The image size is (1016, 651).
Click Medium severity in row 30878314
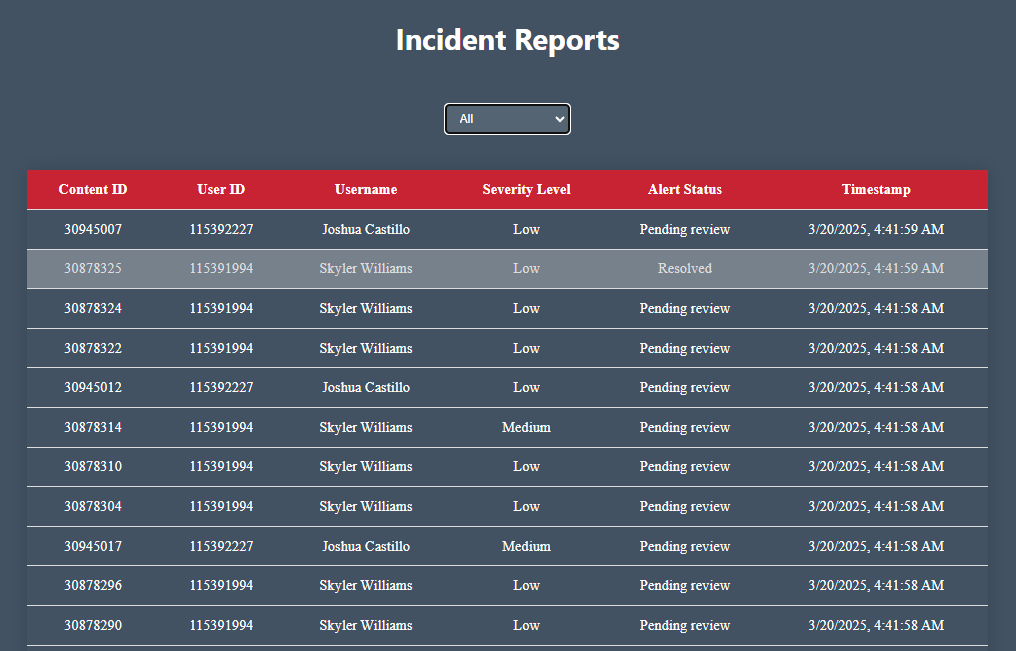click(x=526, y=428)
